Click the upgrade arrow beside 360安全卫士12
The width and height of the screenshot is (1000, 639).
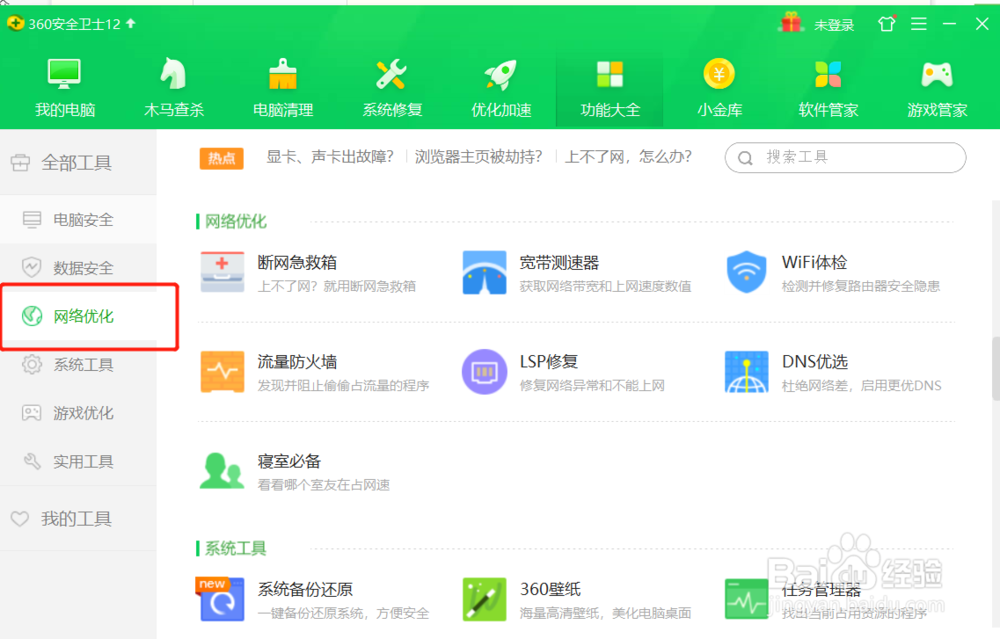pos(131,24)
